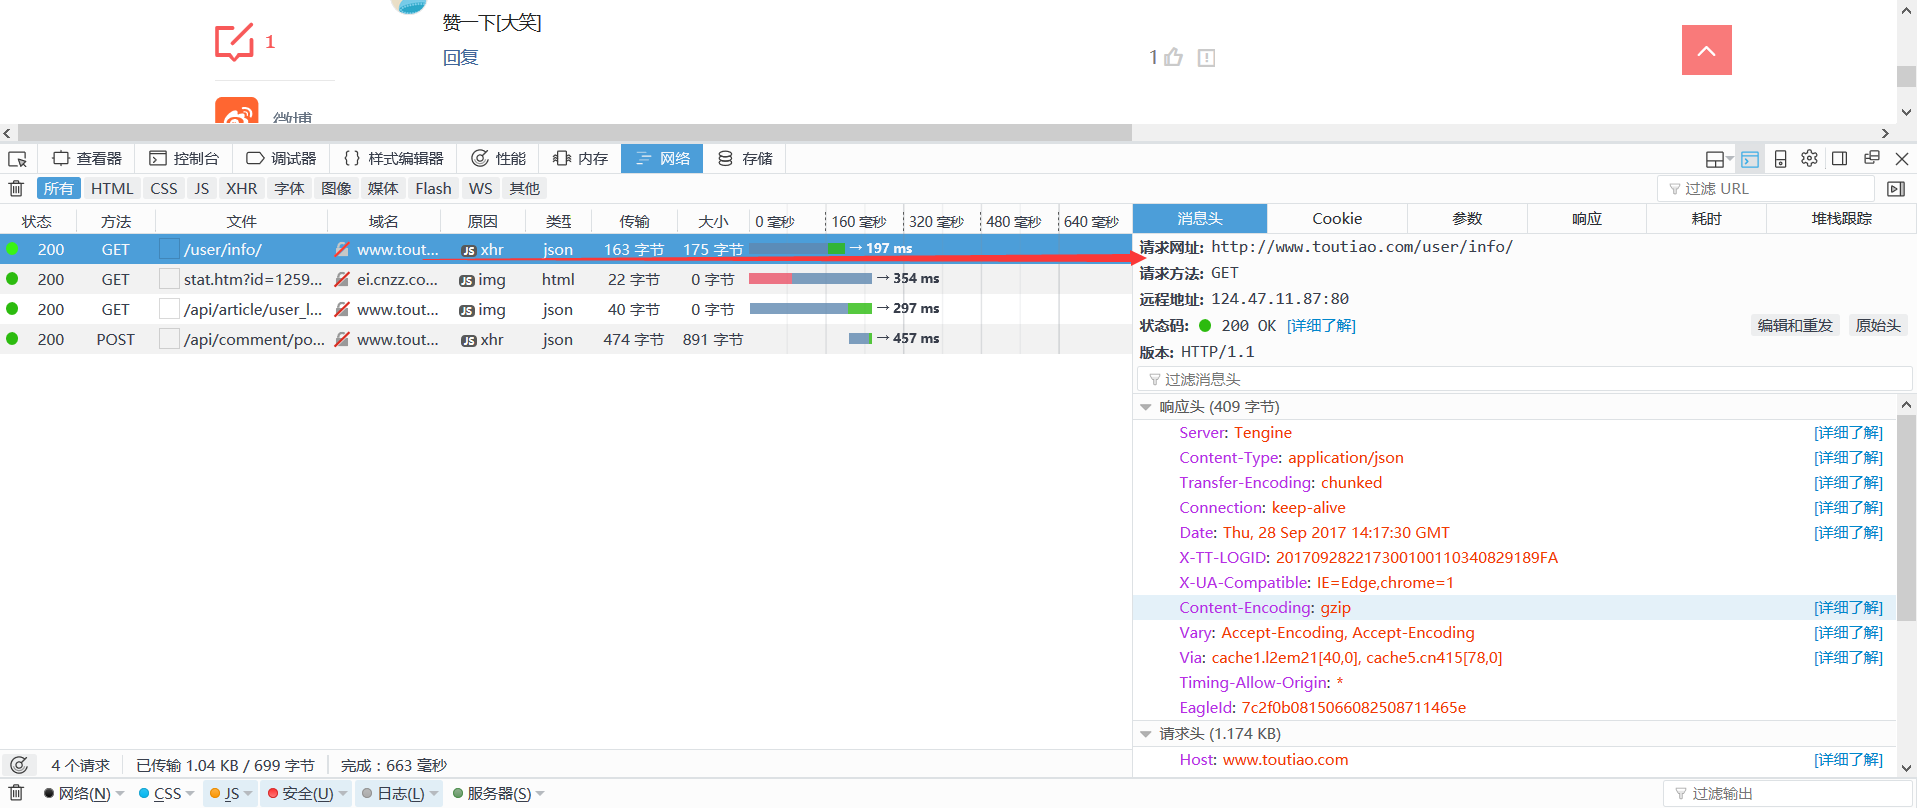The image size is (1917, 808).
Task: Collapse the 请求头 section
Action: tap(1146, 734)
